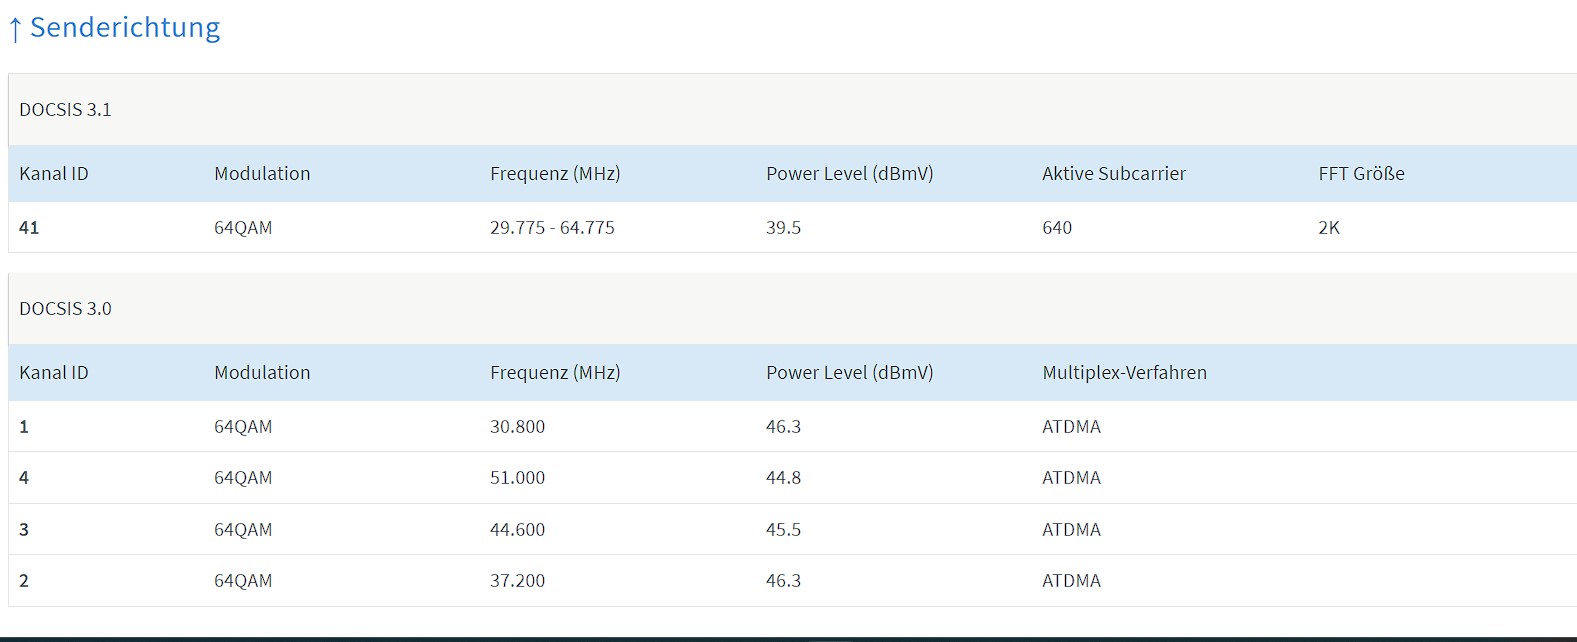1577x642 pixels.
Task: Select channel ID 41 cell
Action: [29, 228]
